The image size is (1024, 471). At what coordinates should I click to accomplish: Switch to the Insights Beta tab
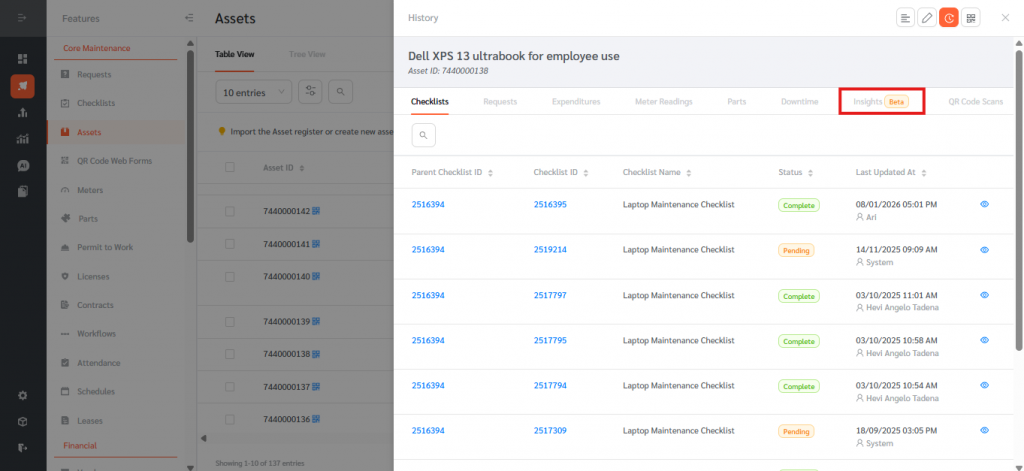[x=880, y=101]
